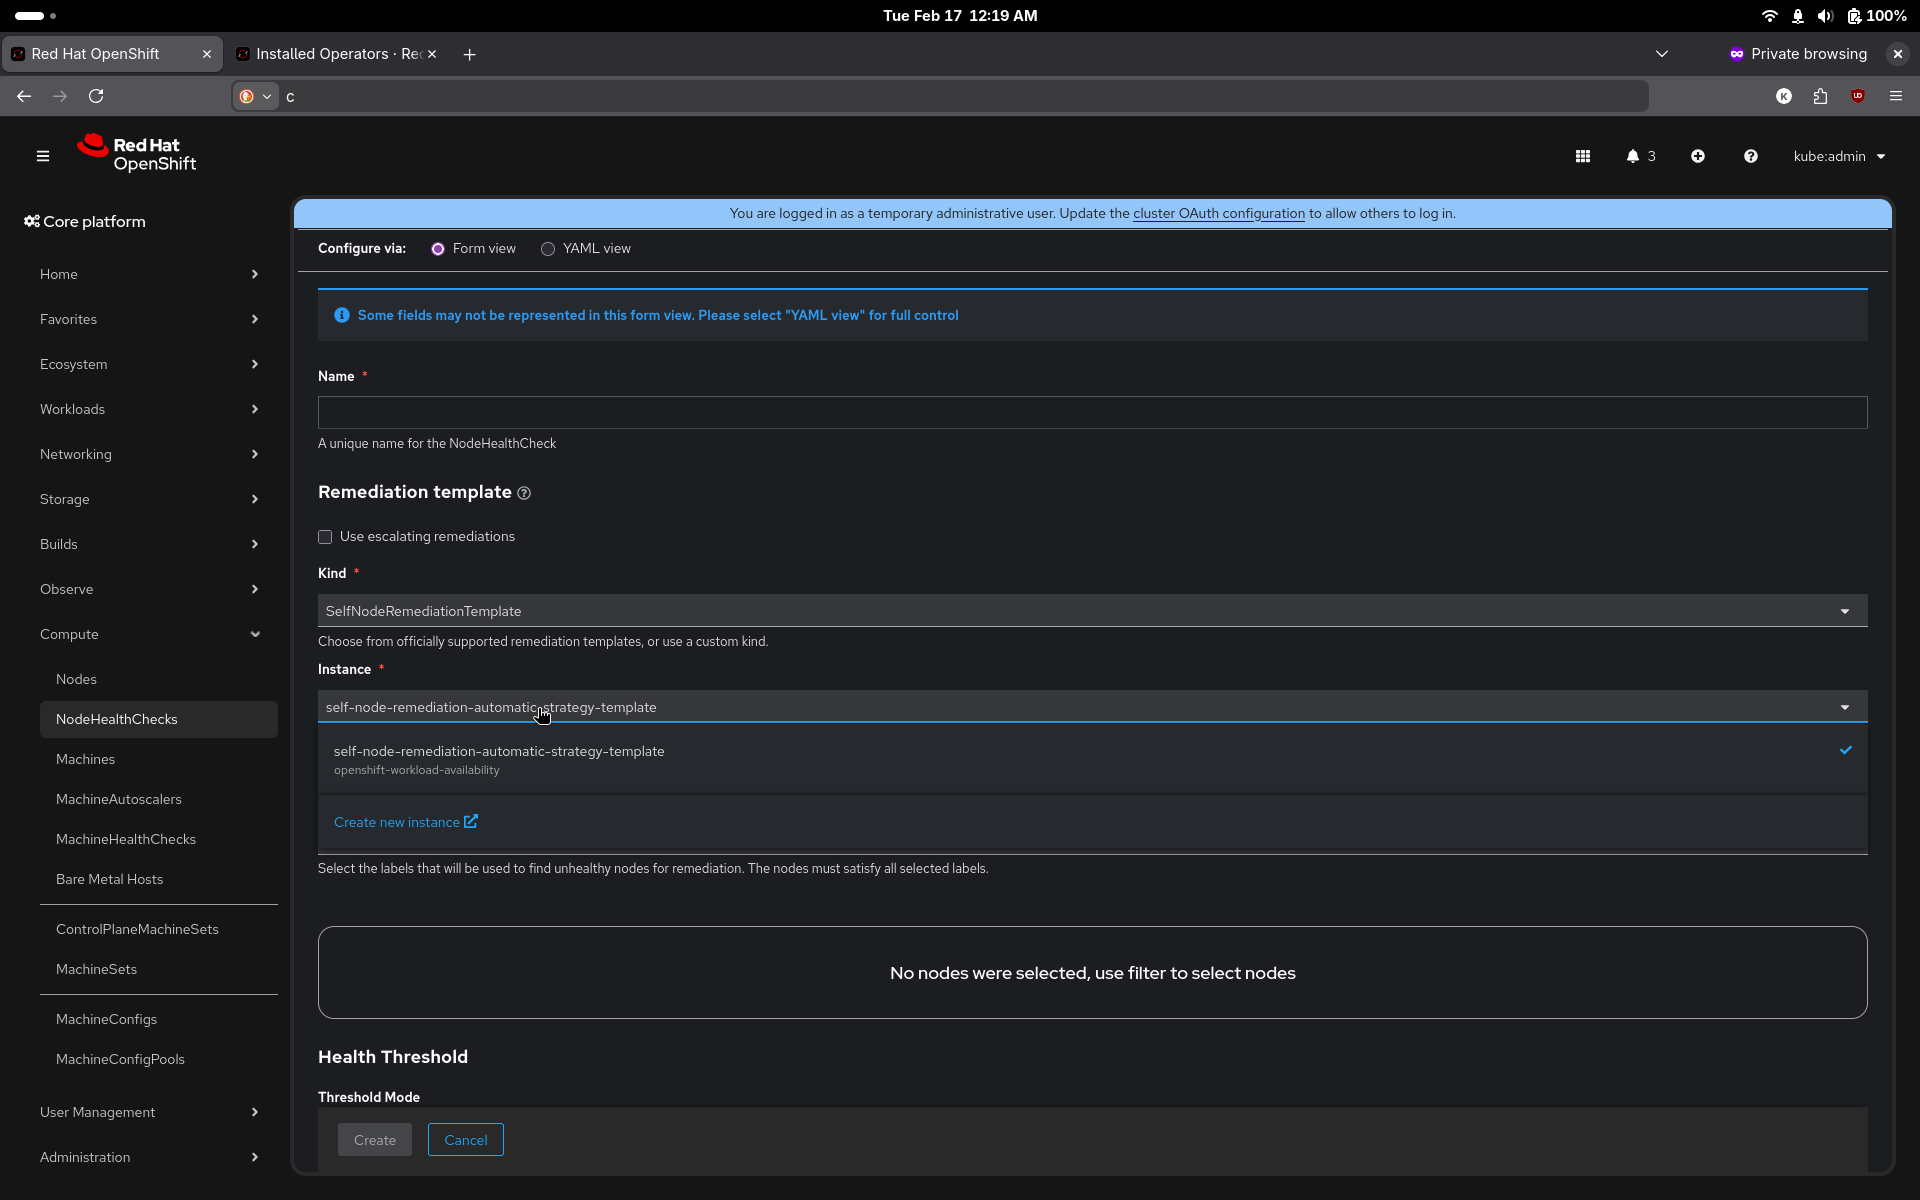Toggle the hamburger navigation menu
The image size is (1920, 1200).
[x=43, y=156]
